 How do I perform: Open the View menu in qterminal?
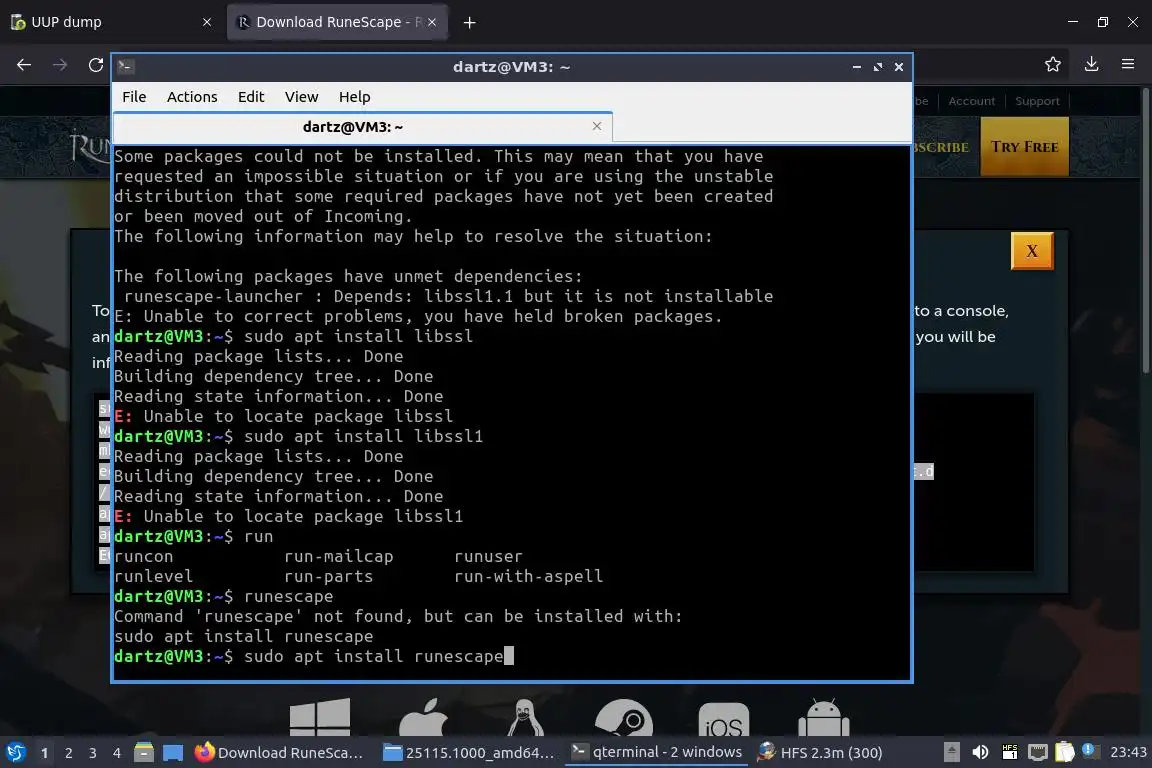[301, 97]
